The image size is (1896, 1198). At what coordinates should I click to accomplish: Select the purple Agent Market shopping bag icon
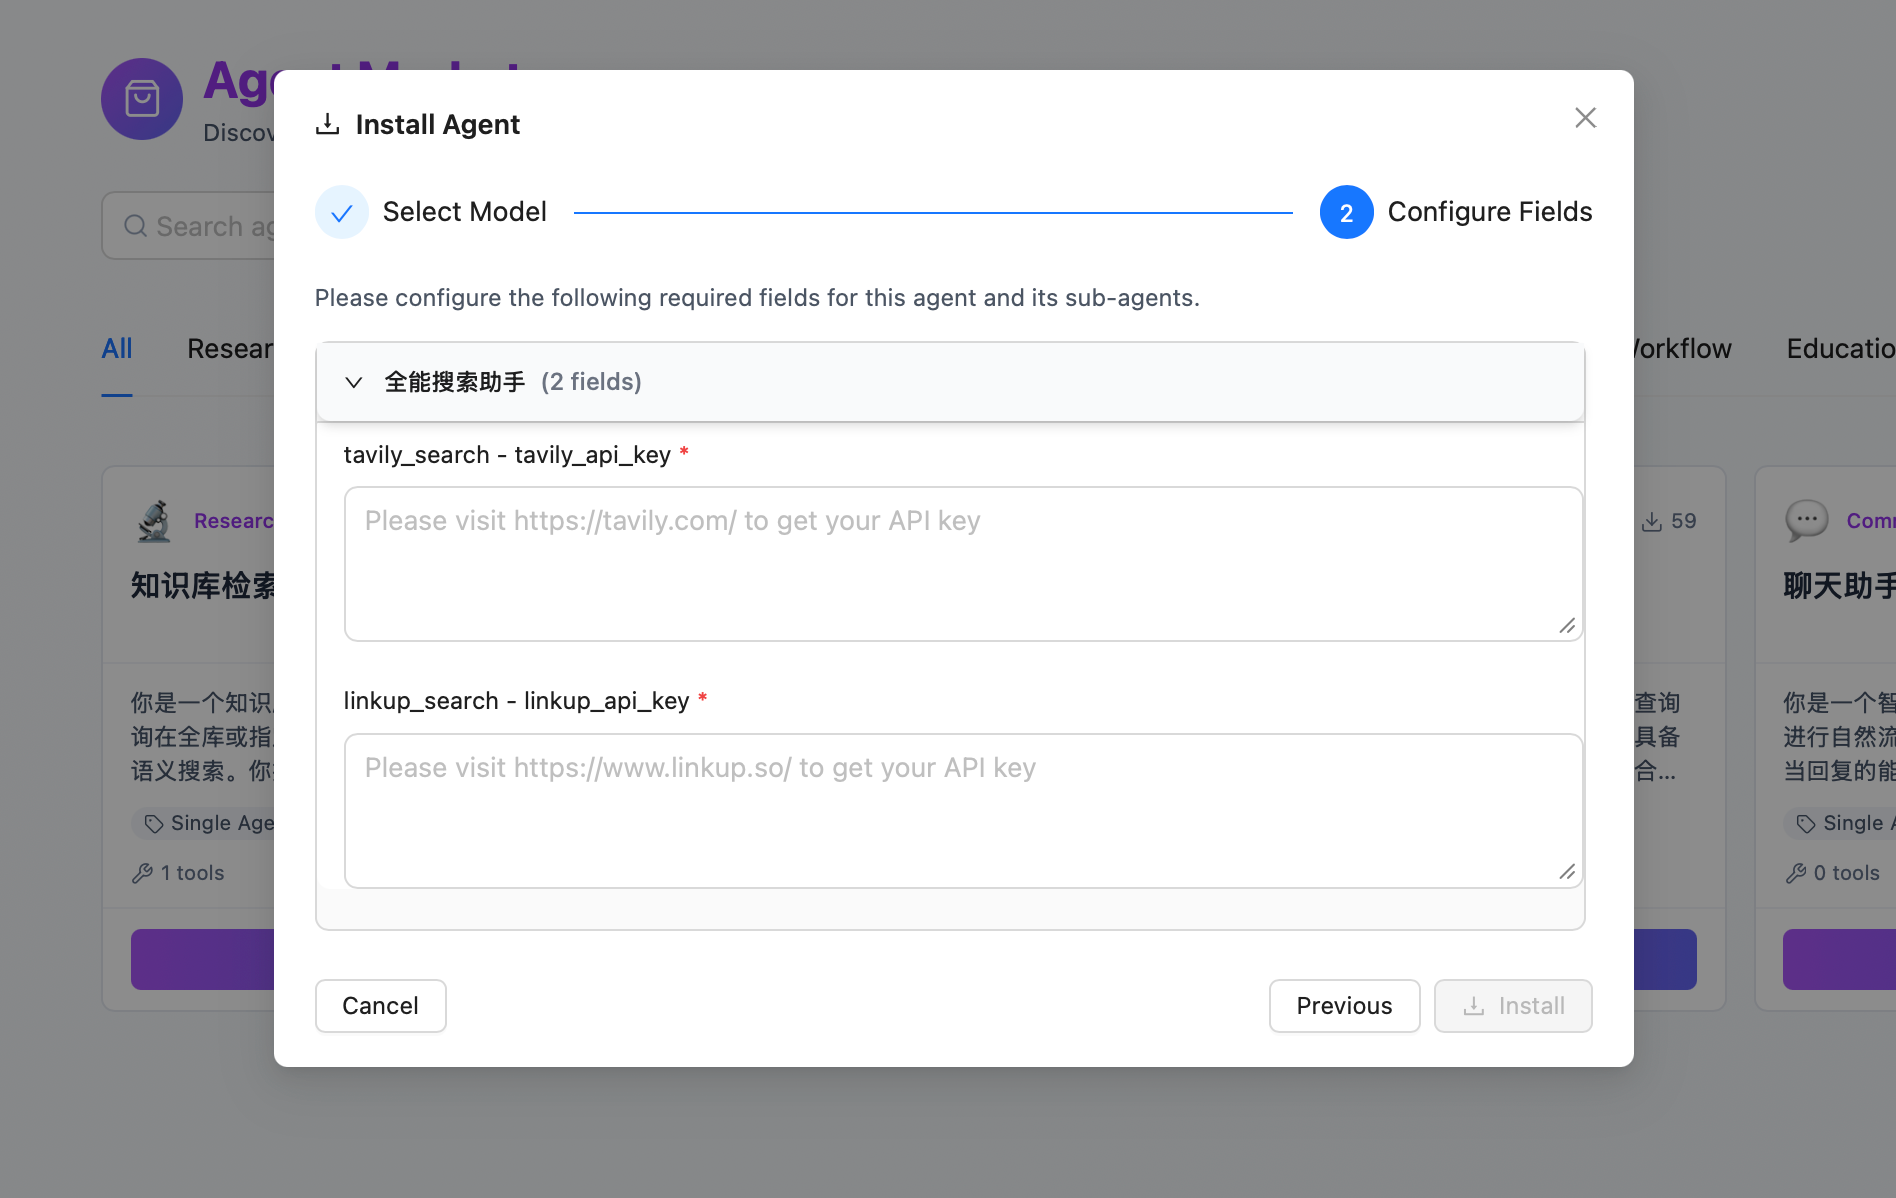click(141, 99)
